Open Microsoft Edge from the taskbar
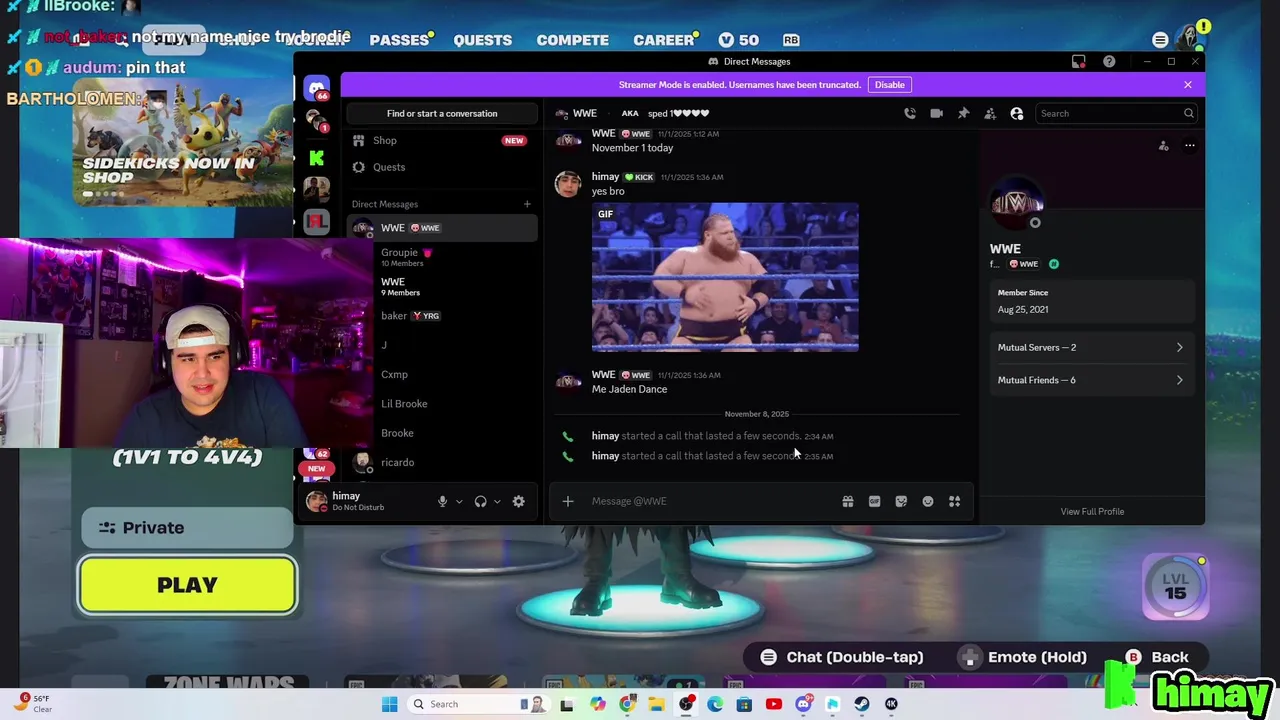The image size is (1280, 720). pos(715,704)
